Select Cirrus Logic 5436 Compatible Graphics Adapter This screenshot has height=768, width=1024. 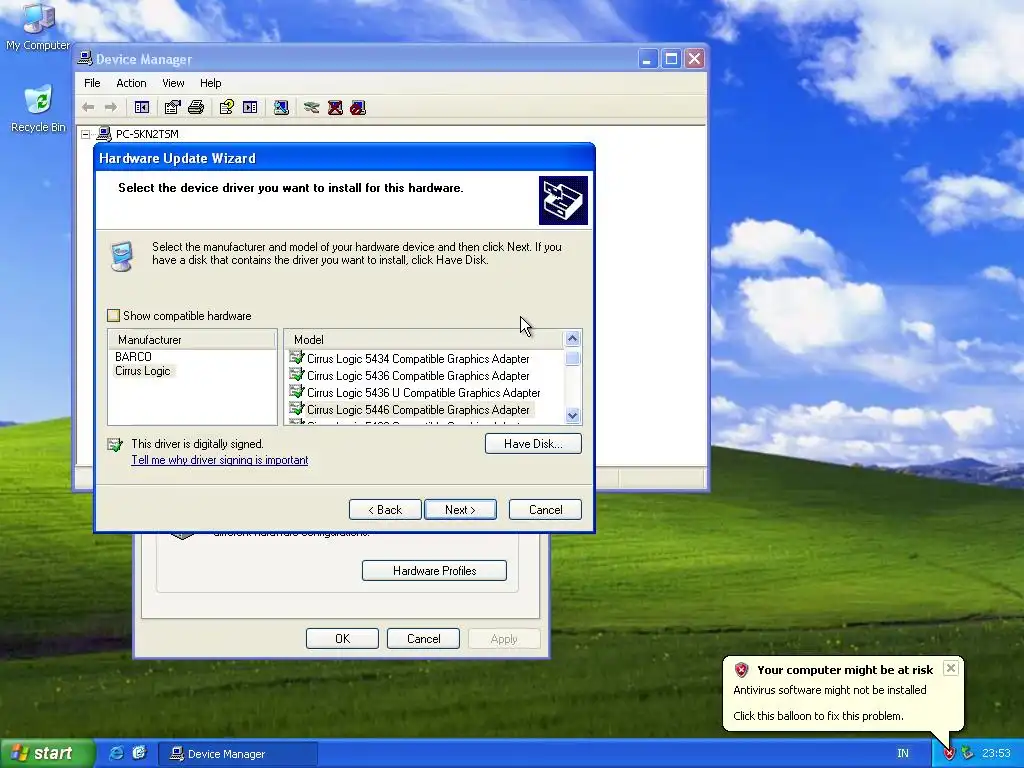pyautogui.click(x=418, y=376)
